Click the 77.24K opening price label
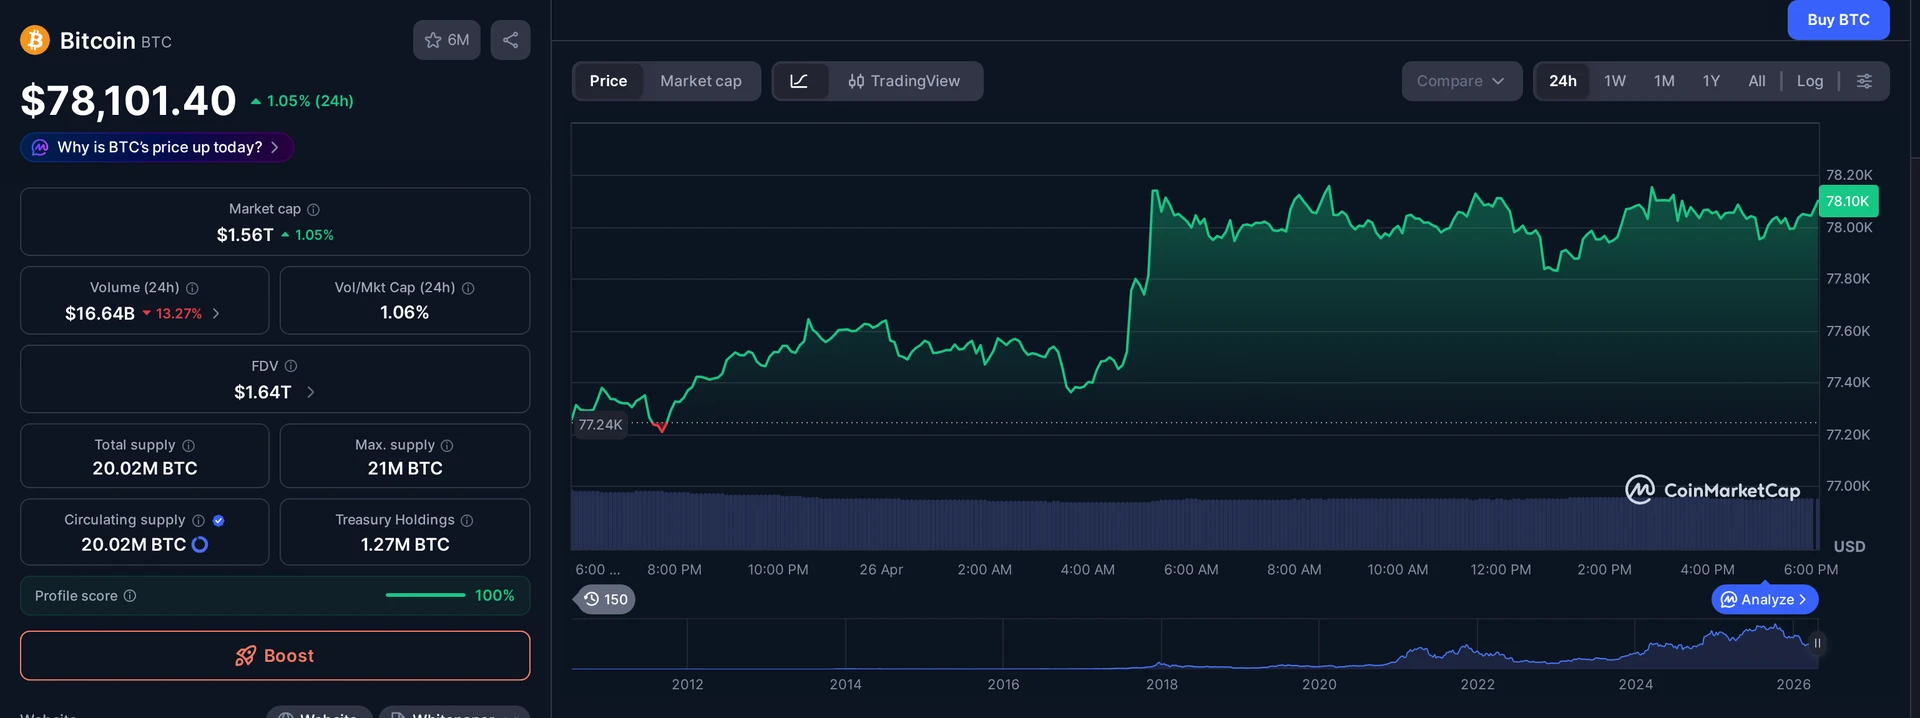 coord(600,425)
